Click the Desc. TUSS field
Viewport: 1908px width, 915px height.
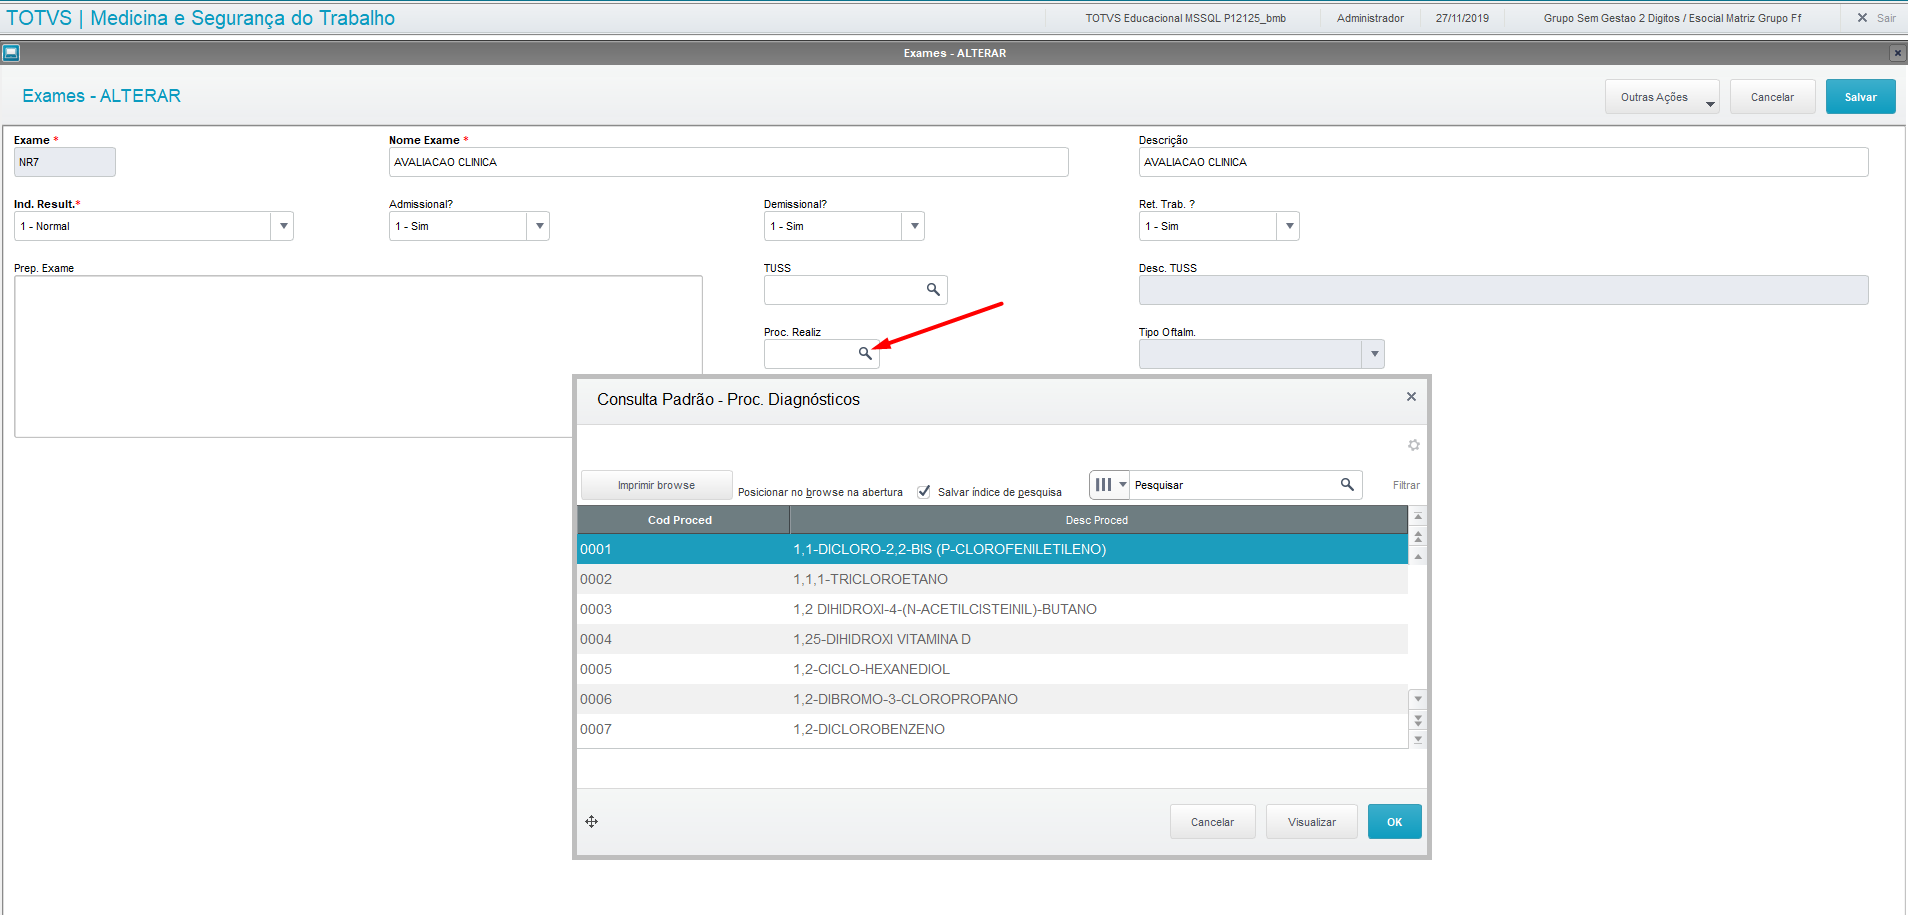coord(1503,290)
